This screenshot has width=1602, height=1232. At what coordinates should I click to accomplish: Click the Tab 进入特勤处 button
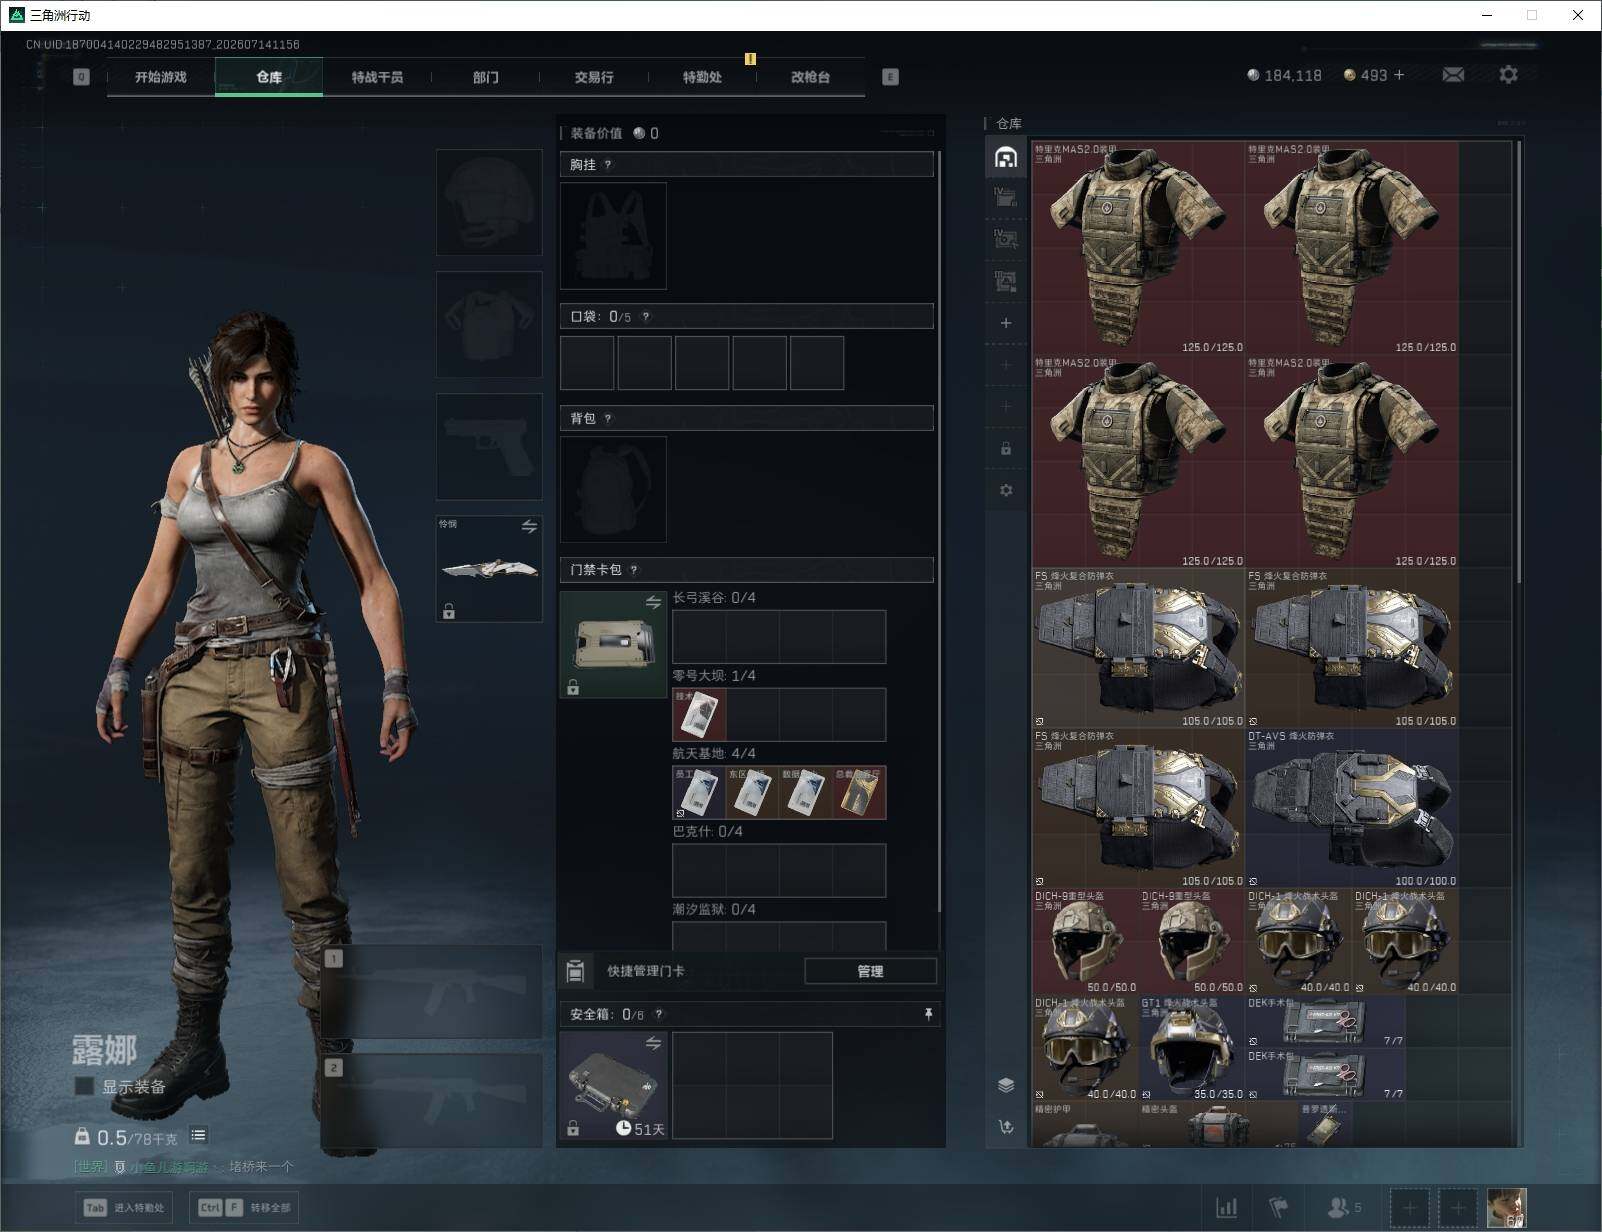(125, 1207)
